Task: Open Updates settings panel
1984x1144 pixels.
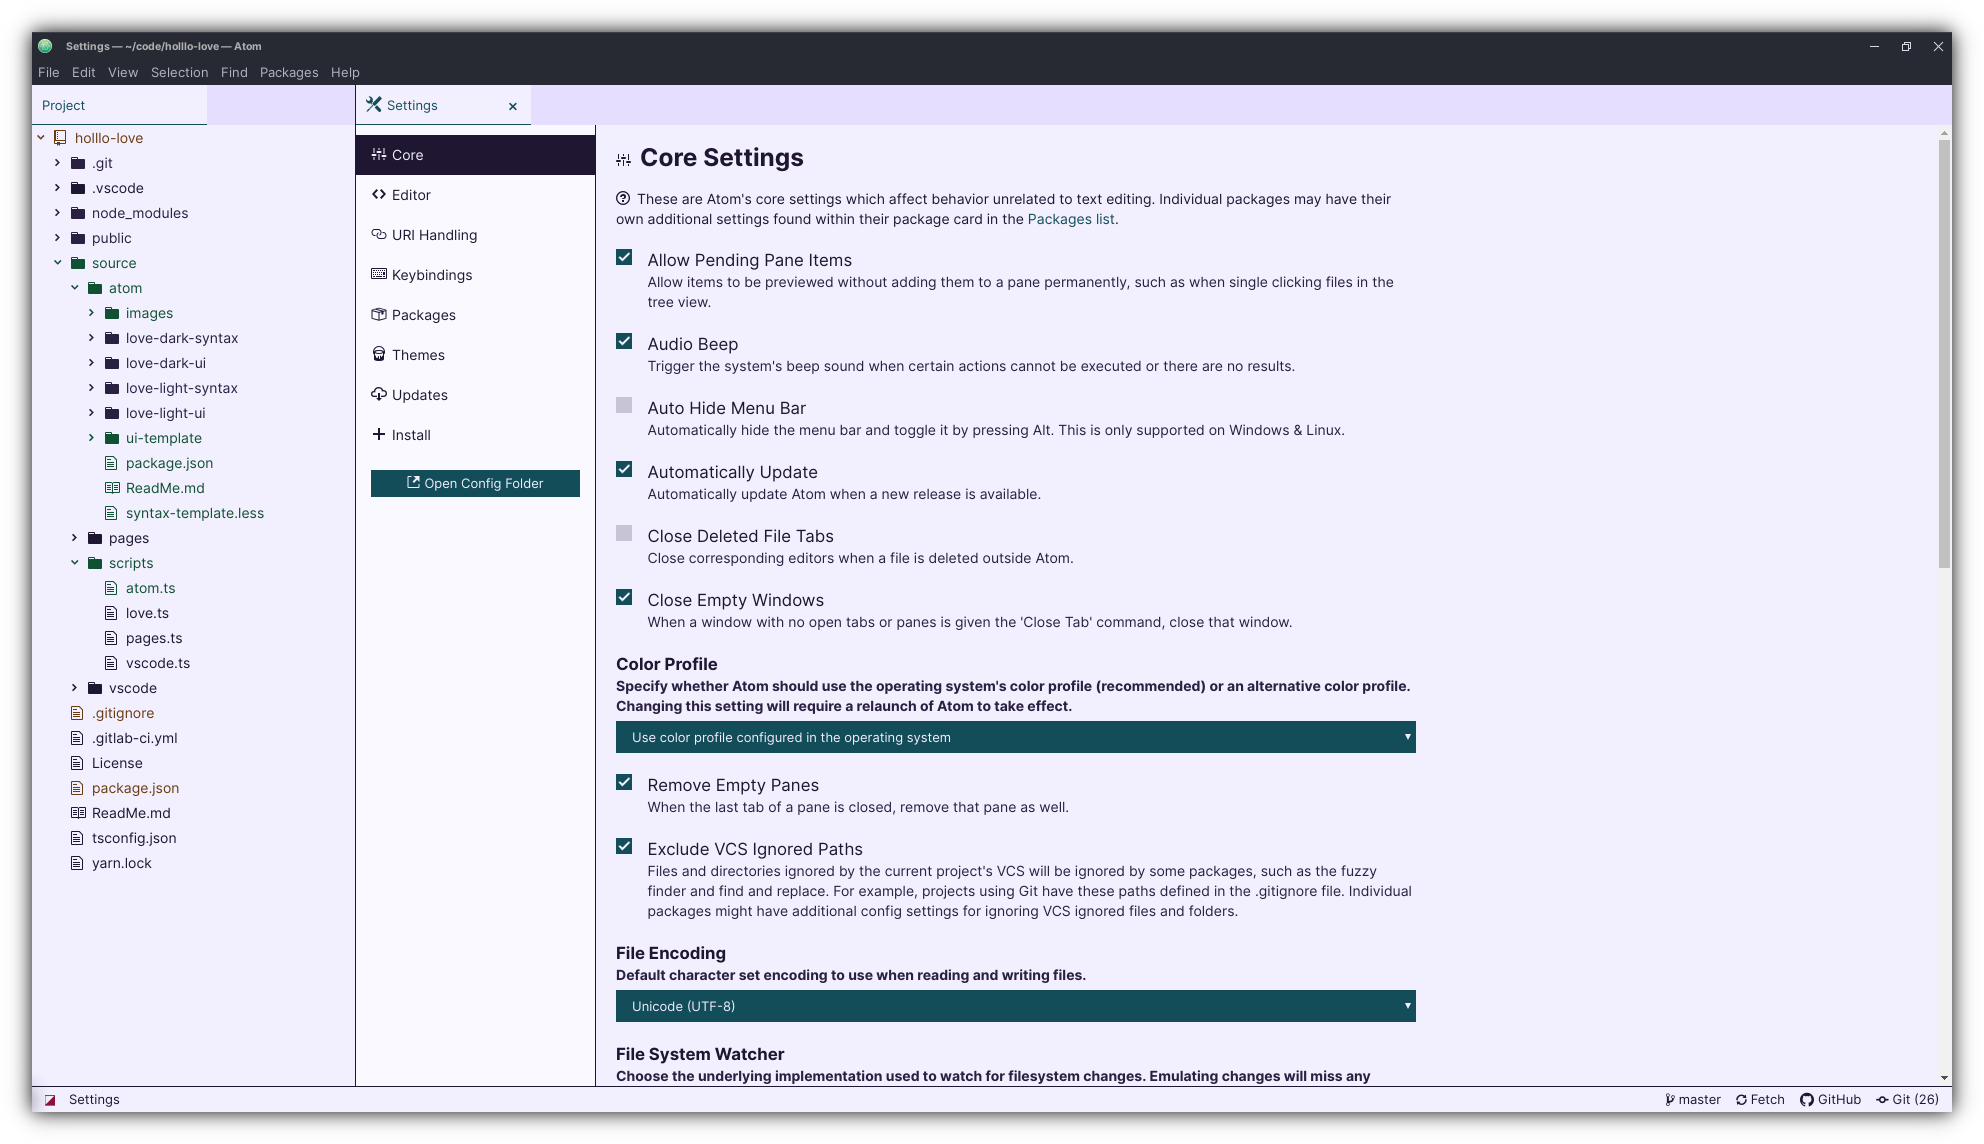Action: 420,394
